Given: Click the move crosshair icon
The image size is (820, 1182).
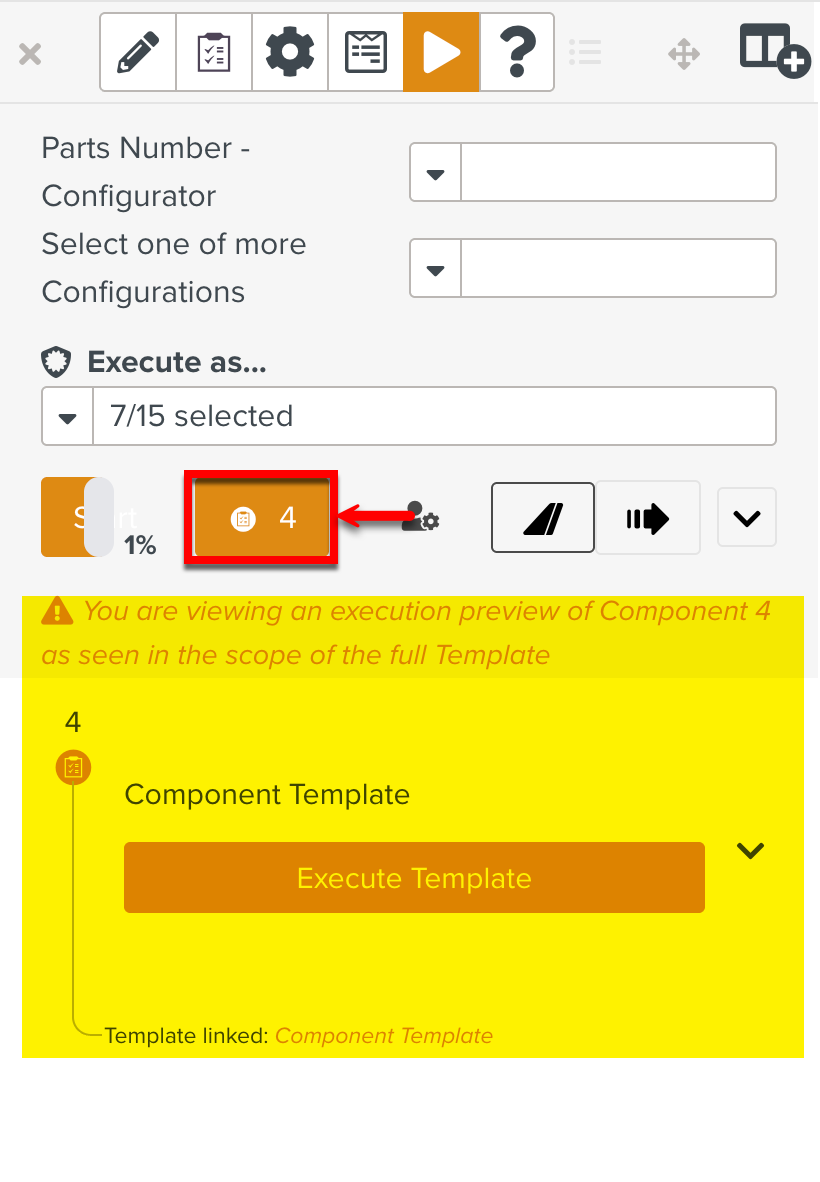Looking at the screenshot, I should (684, 54).
